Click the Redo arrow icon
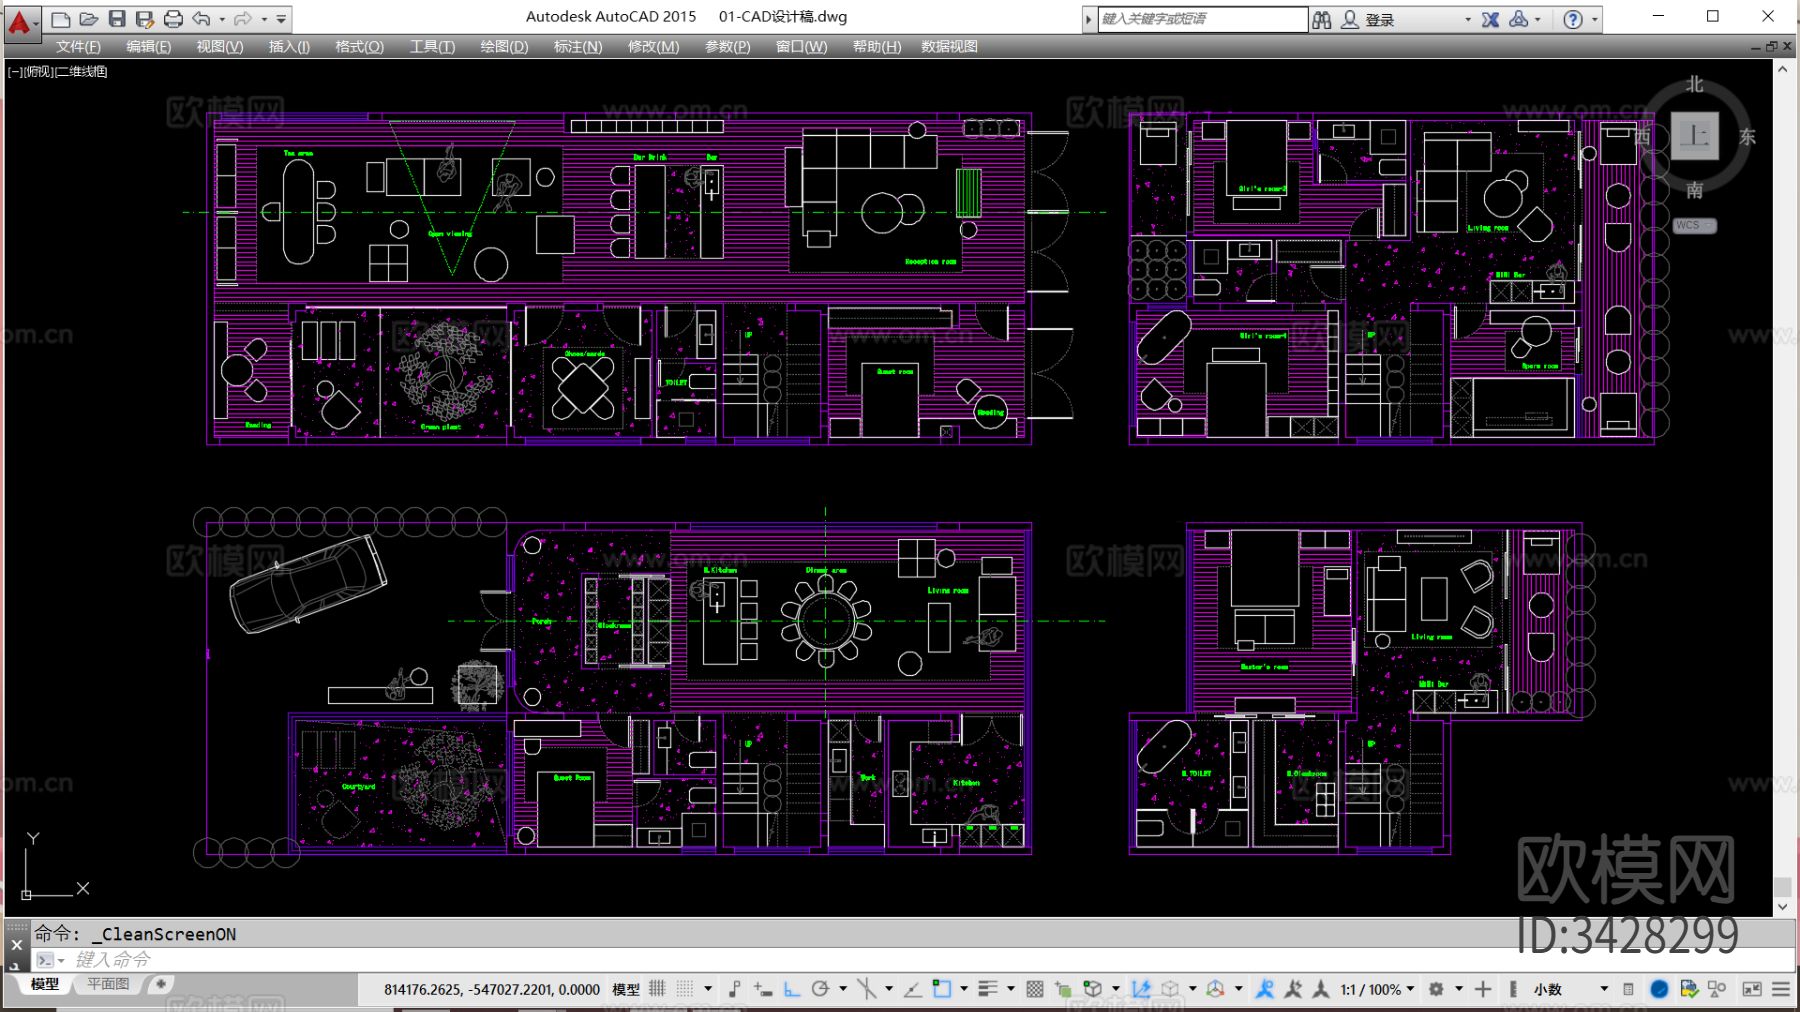The image size is (1800, 1012). [242, 19]
